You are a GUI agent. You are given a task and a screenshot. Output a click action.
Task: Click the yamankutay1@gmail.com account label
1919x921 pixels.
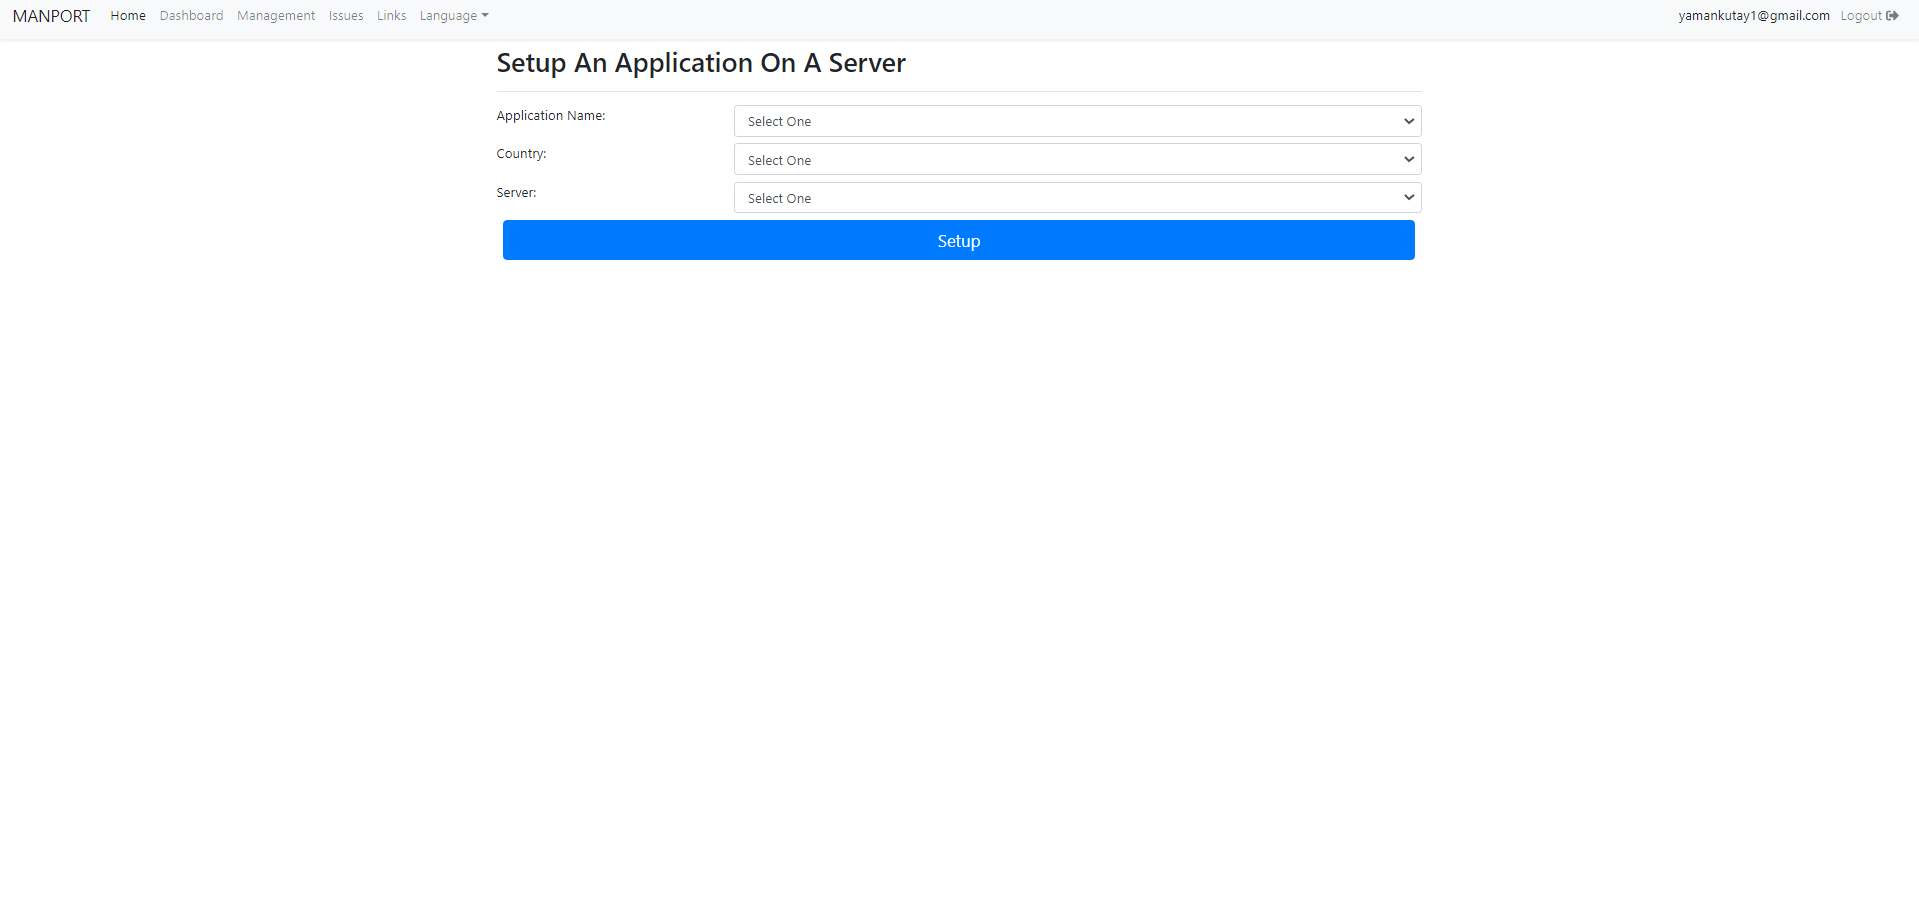click(1753, 15)
